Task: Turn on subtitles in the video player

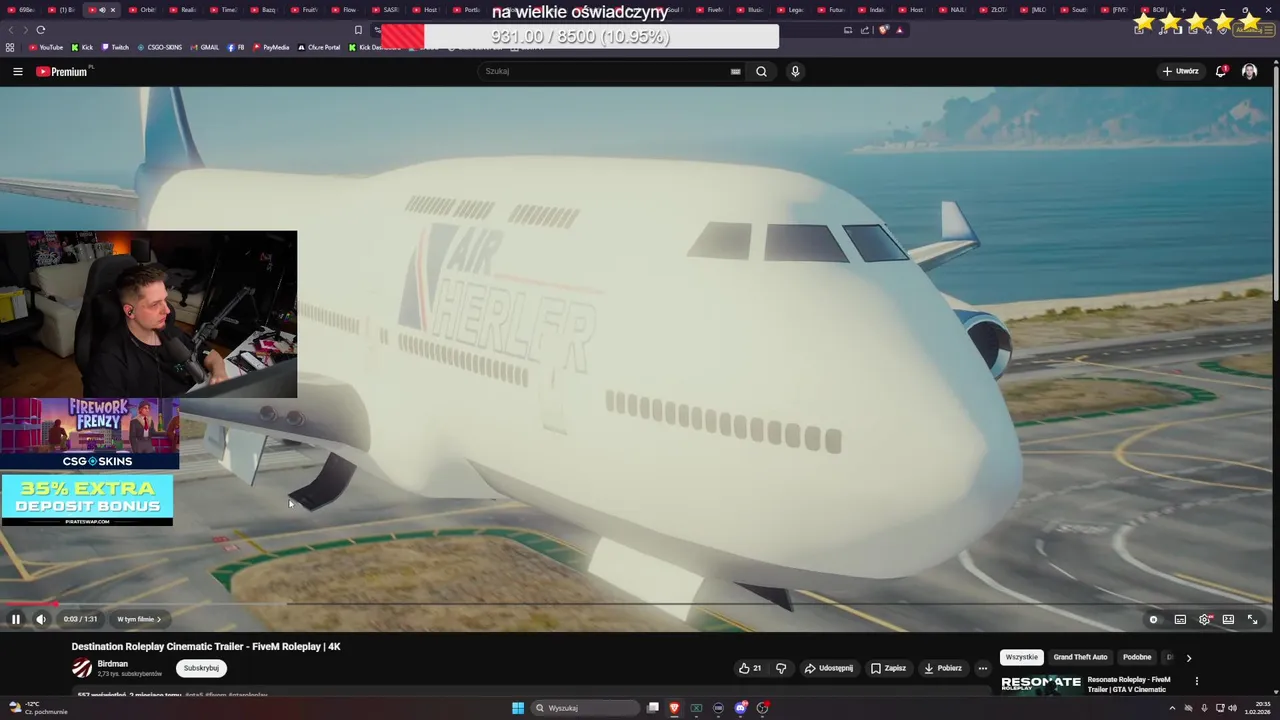Action: [x=1180, y=619]
